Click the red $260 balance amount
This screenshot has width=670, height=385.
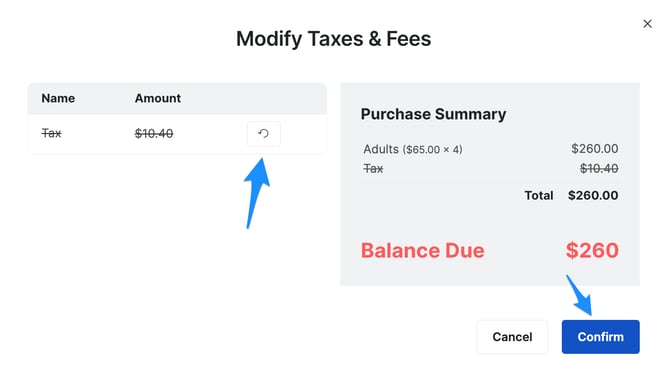pos(592,250)
